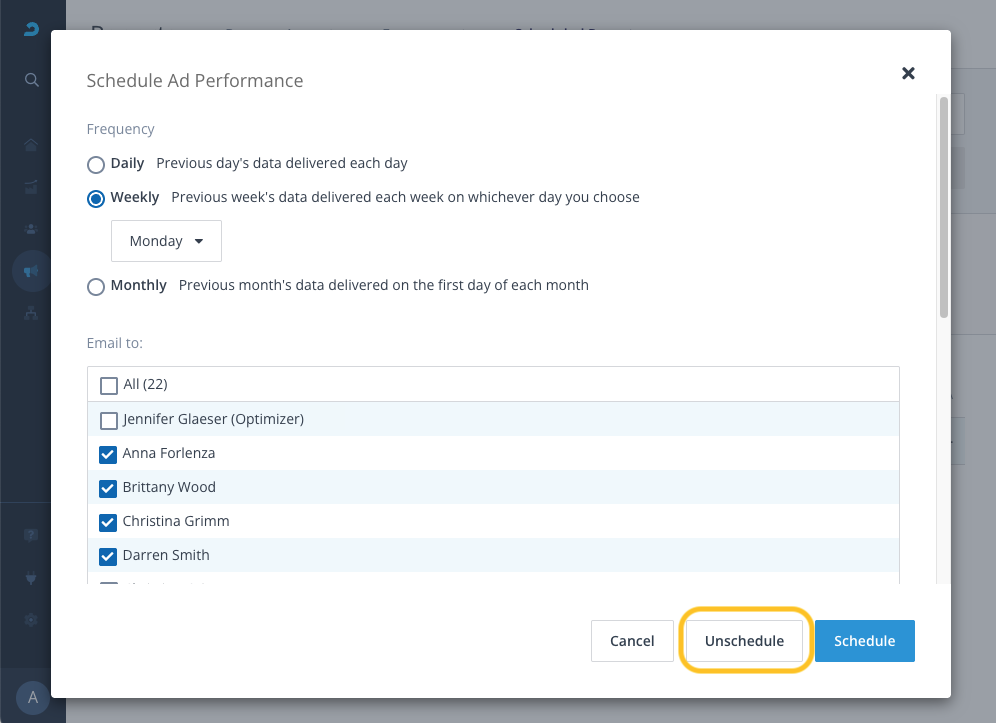The height and width of the screenshot is (723, 996).
Task: Uncheck Brittany Wood recipient
Action: pos(108,488)
